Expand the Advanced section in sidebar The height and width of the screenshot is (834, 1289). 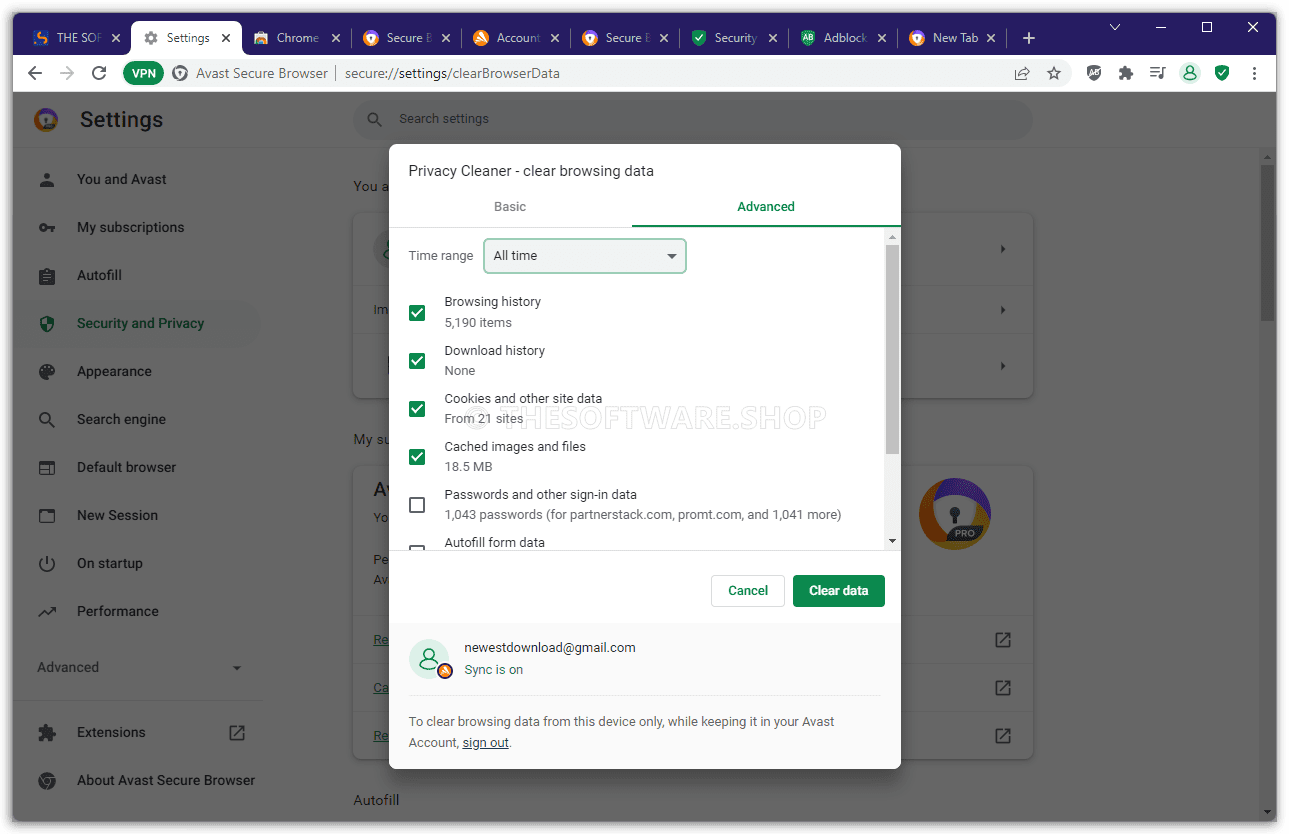(140, 668)
